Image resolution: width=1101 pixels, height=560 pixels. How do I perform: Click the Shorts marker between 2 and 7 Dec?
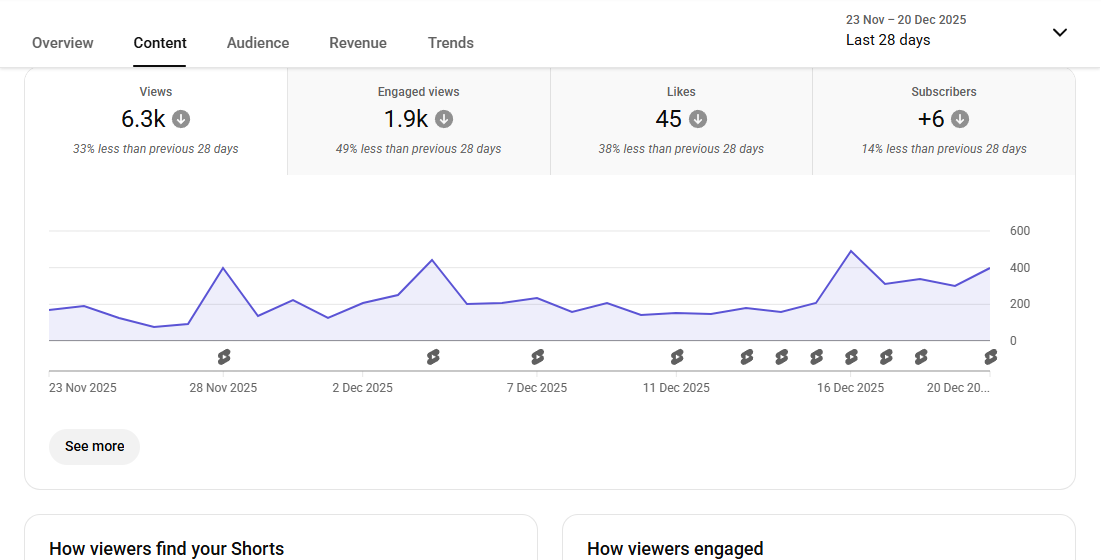coord(433,357)
